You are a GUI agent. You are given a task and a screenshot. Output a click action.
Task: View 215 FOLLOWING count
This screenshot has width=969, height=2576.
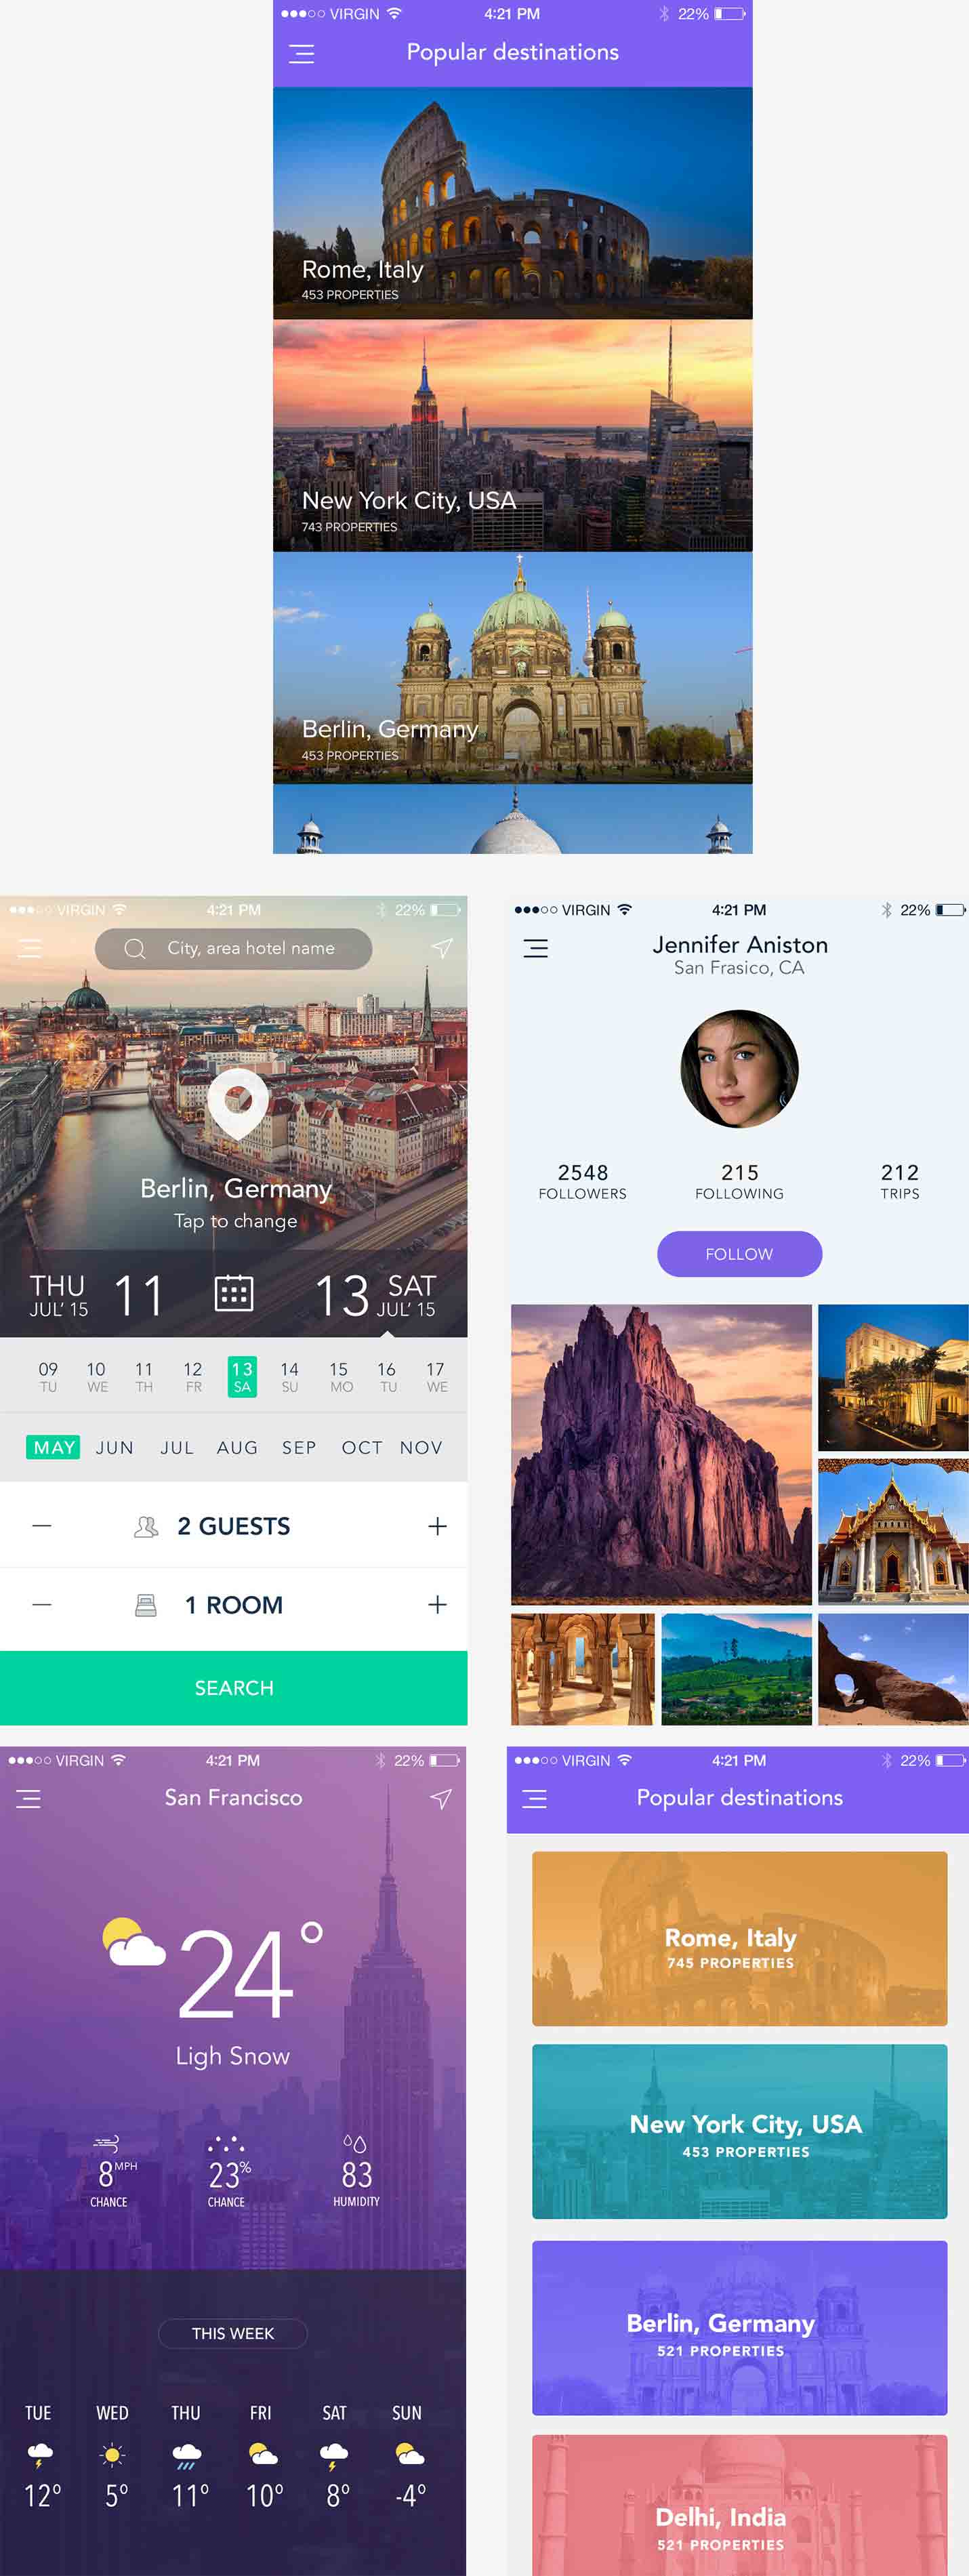(x=739, y=1181)
